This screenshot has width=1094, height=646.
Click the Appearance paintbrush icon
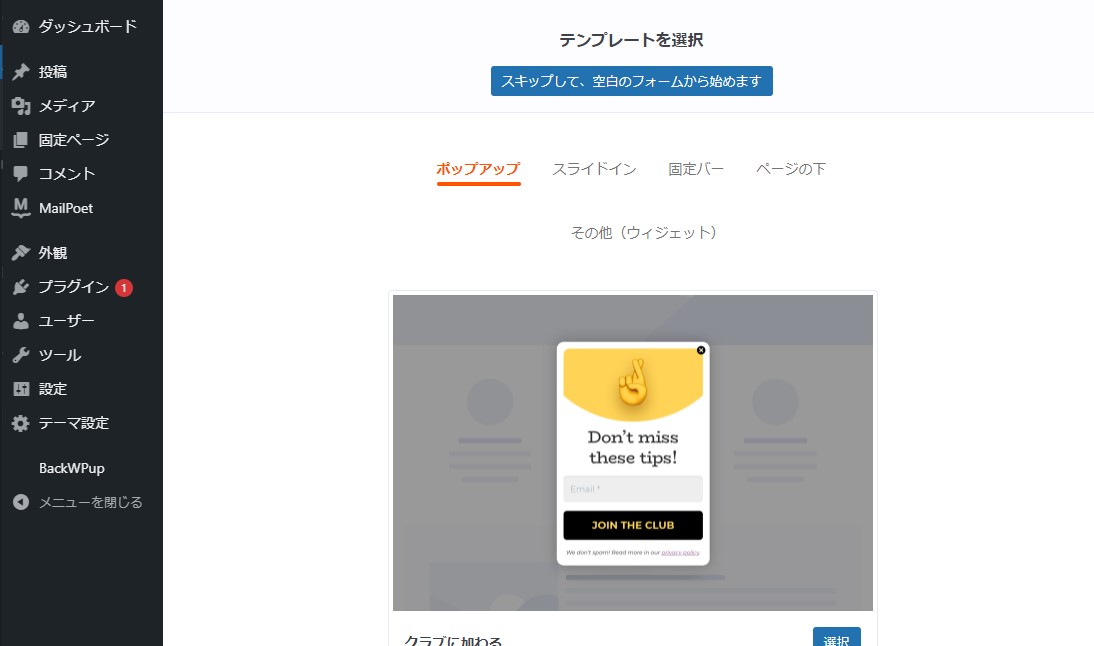pos(21,253)
